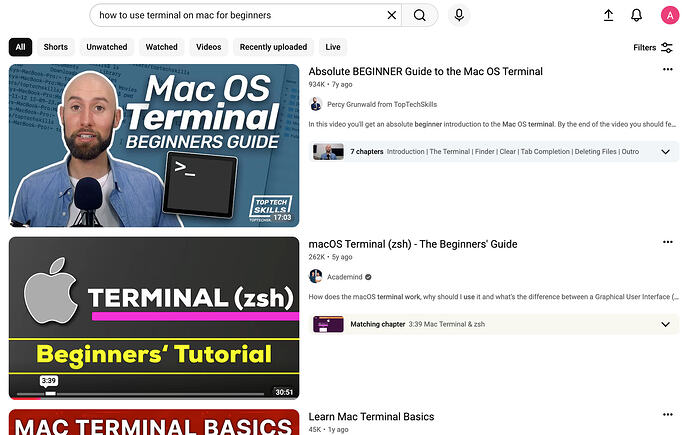
Task: Play the TERMINAL (zsh) Beginners' Tutorial thumbnail
Action: tap(154, 318)
